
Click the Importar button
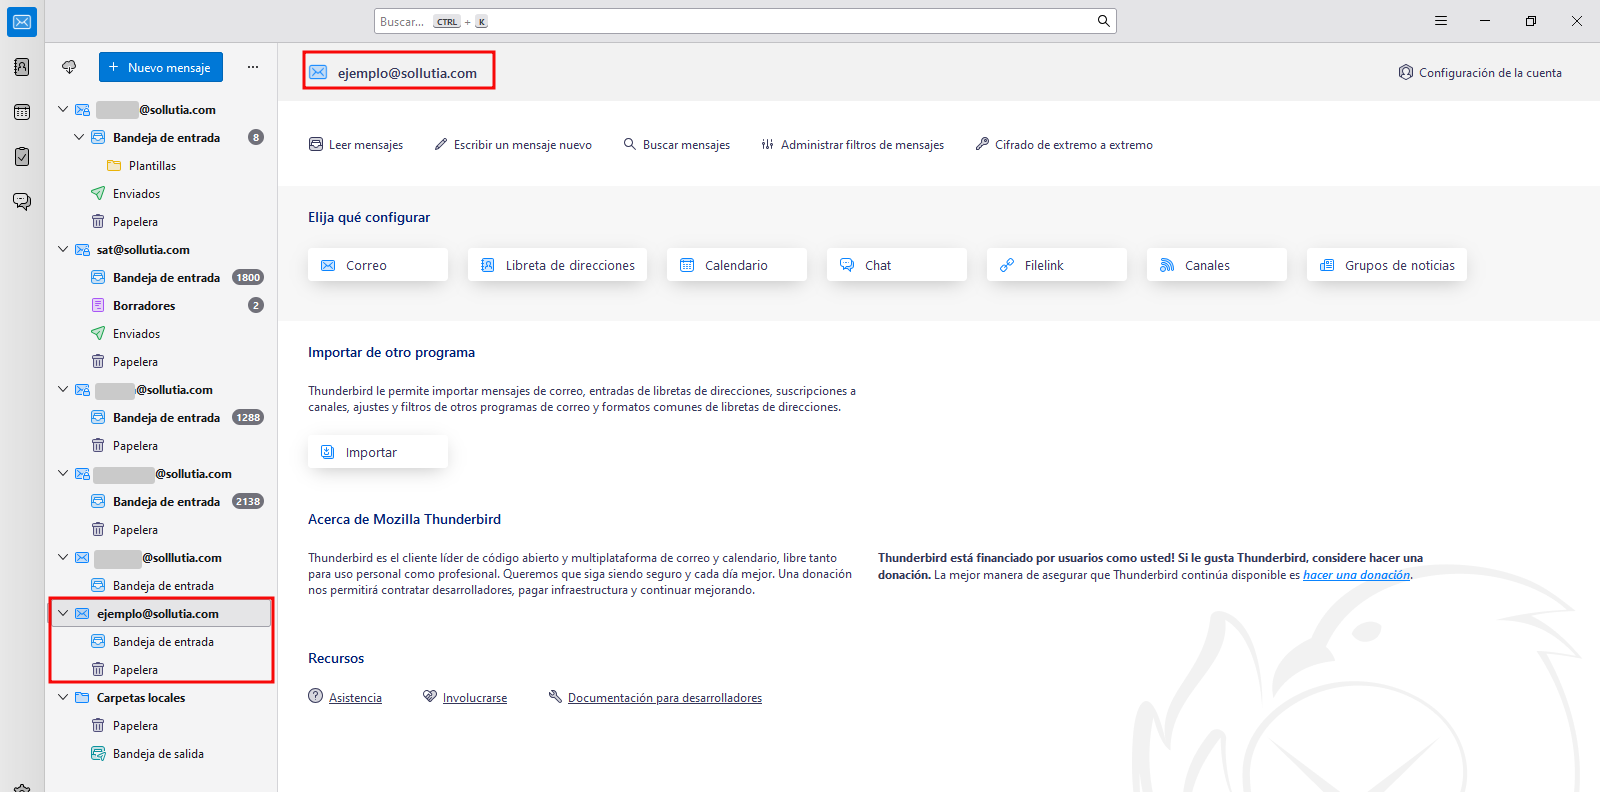point(378,452)
